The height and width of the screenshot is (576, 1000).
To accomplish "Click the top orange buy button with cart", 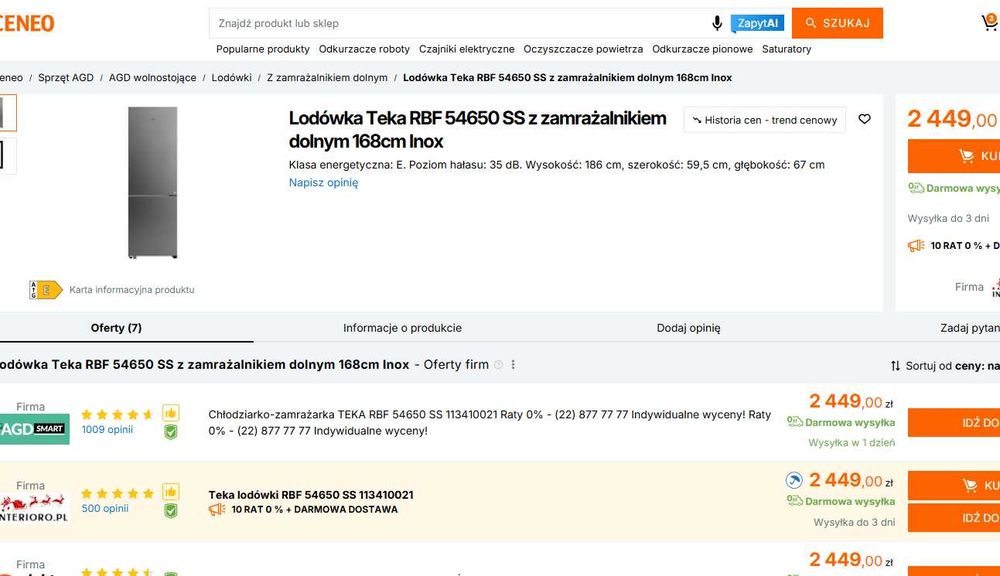I will 954,156.
